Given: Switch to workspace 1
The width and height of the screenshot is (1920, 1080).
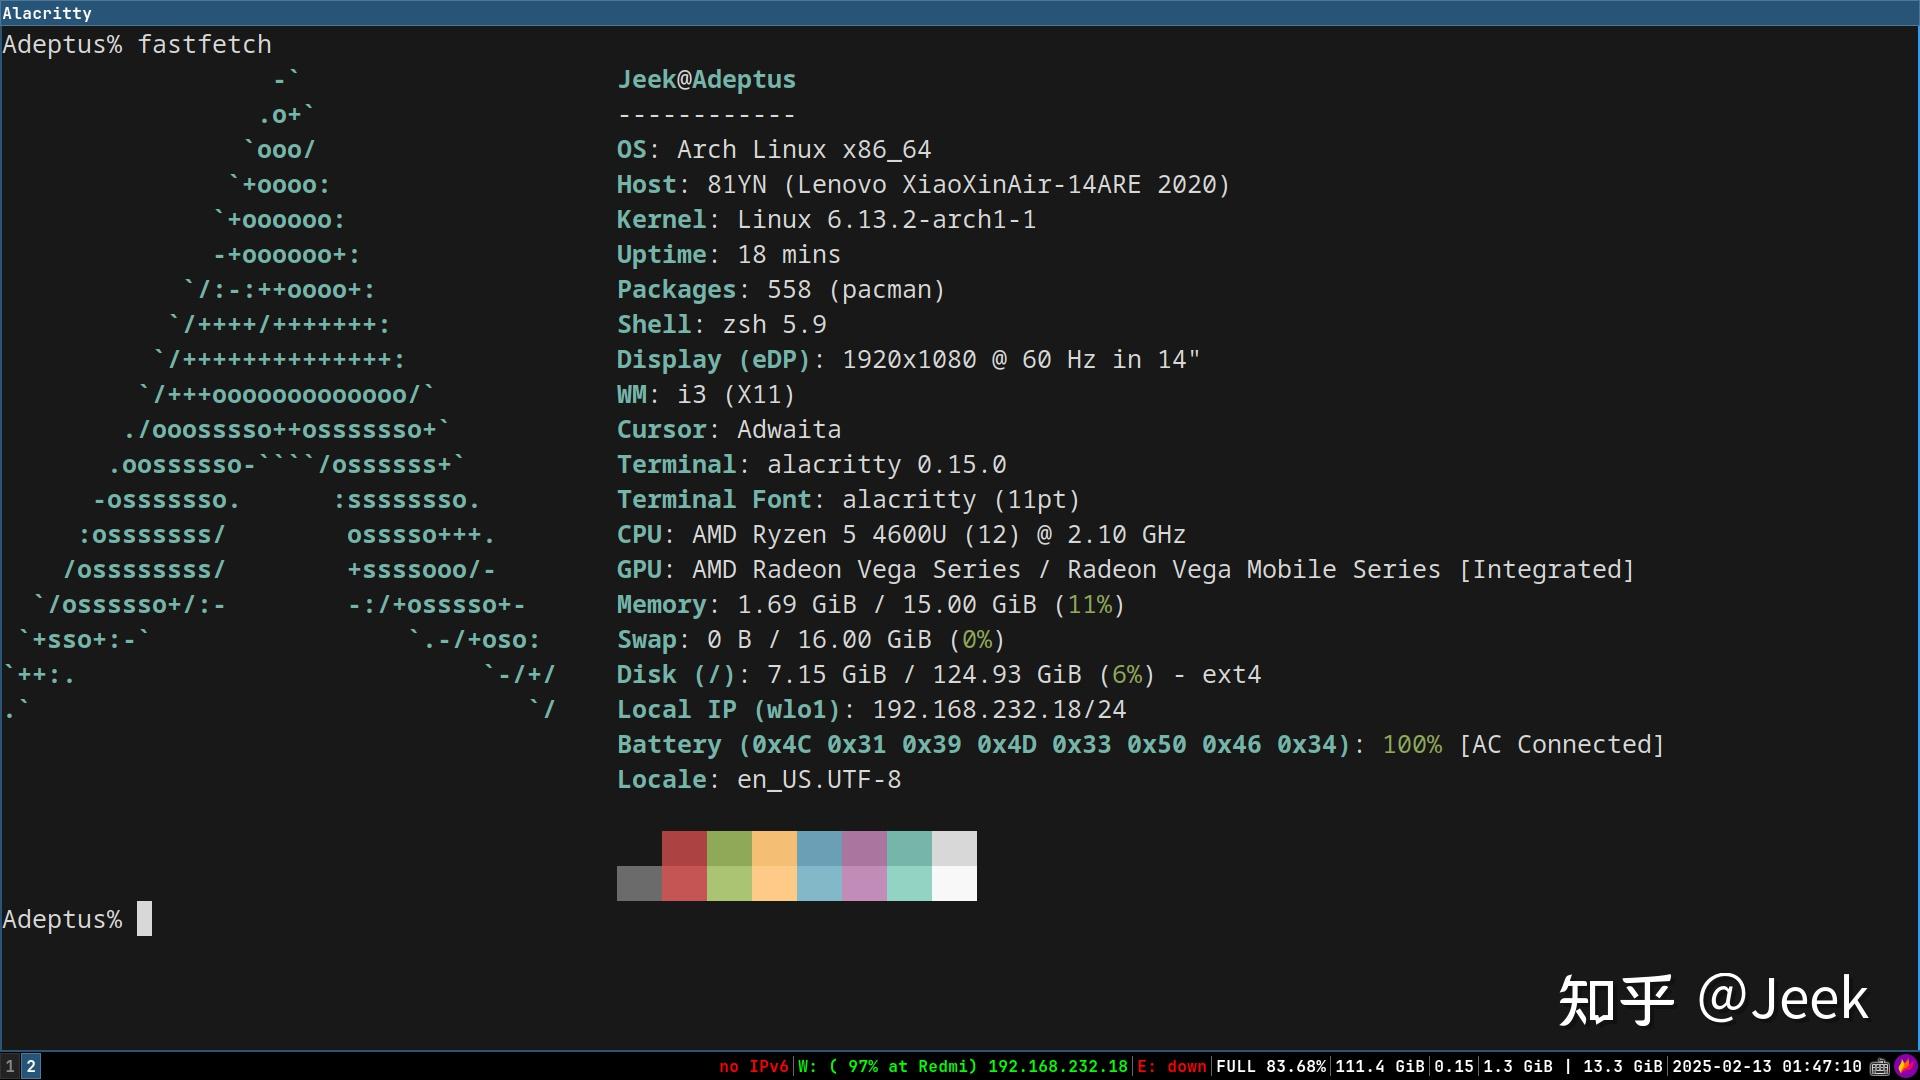Looking at the screenshot, I should click(x=10, y=1066).
